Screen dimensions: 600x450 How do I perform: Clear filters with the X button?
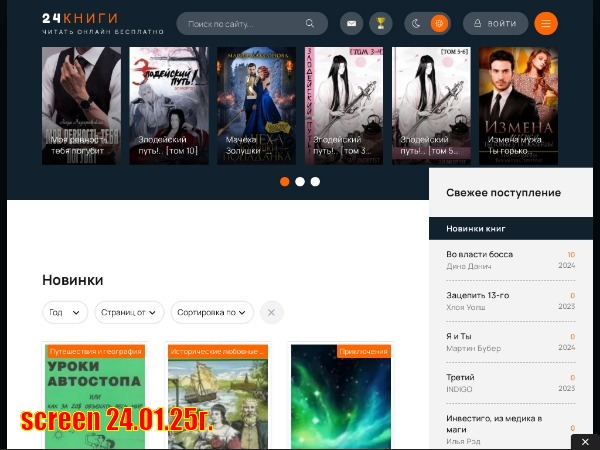[271, 312]
